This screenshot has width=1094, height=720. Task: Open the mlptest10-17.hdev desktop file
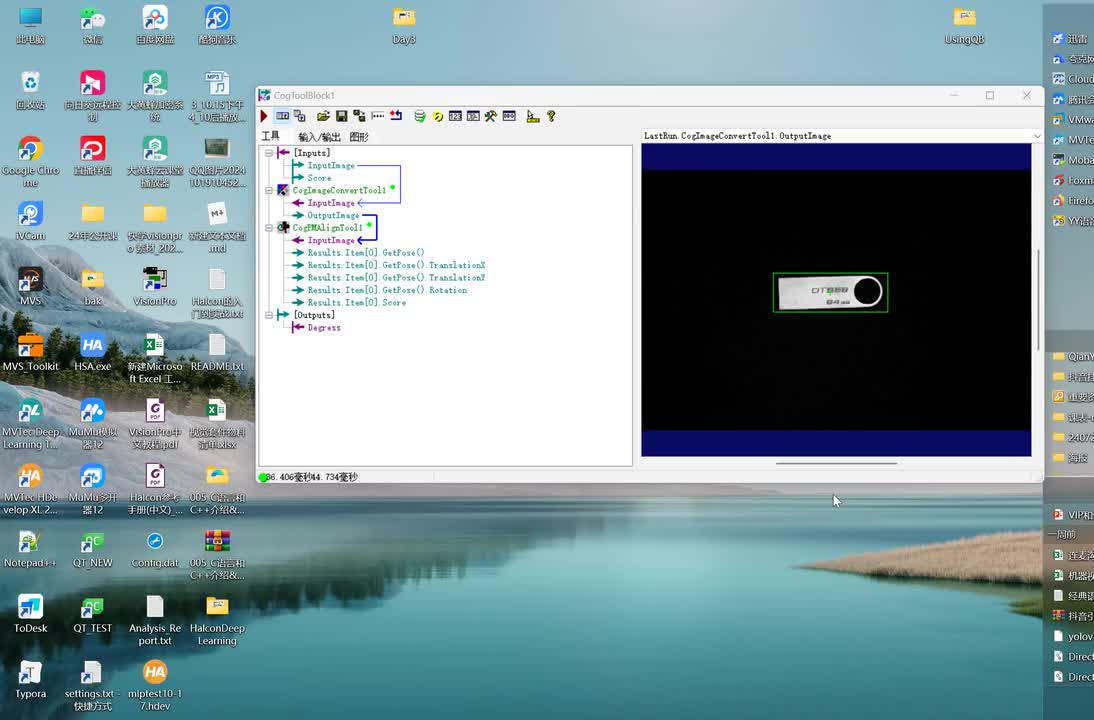tap(155, 687)
